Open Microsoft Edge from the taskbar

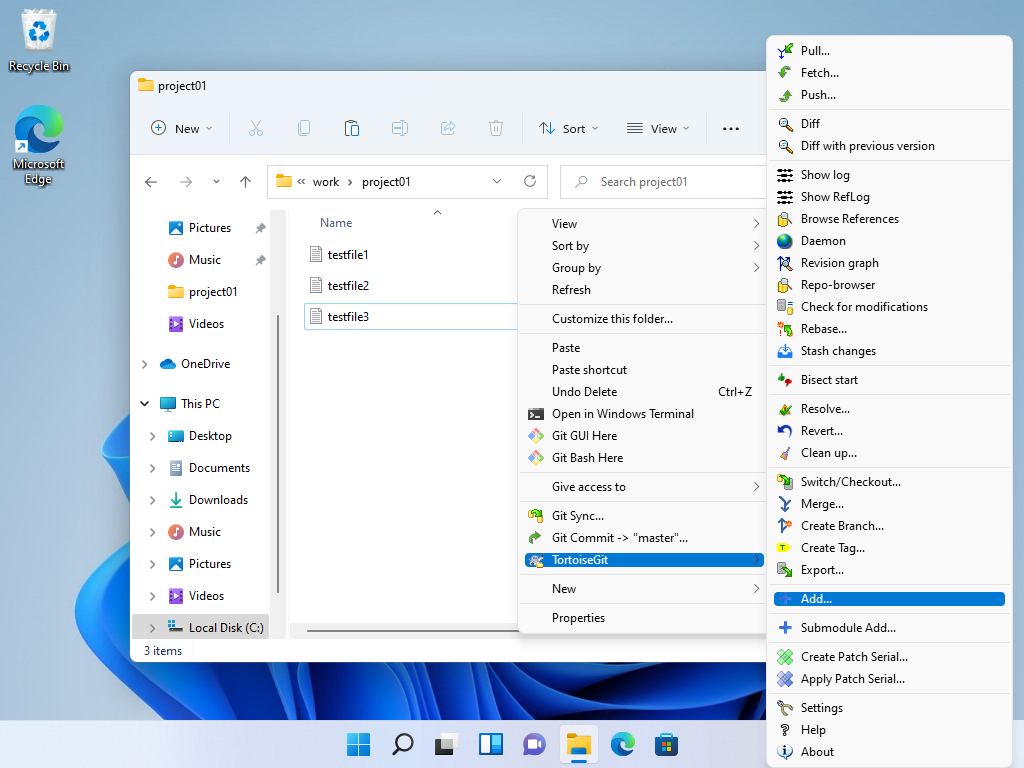tap(624, 744)
